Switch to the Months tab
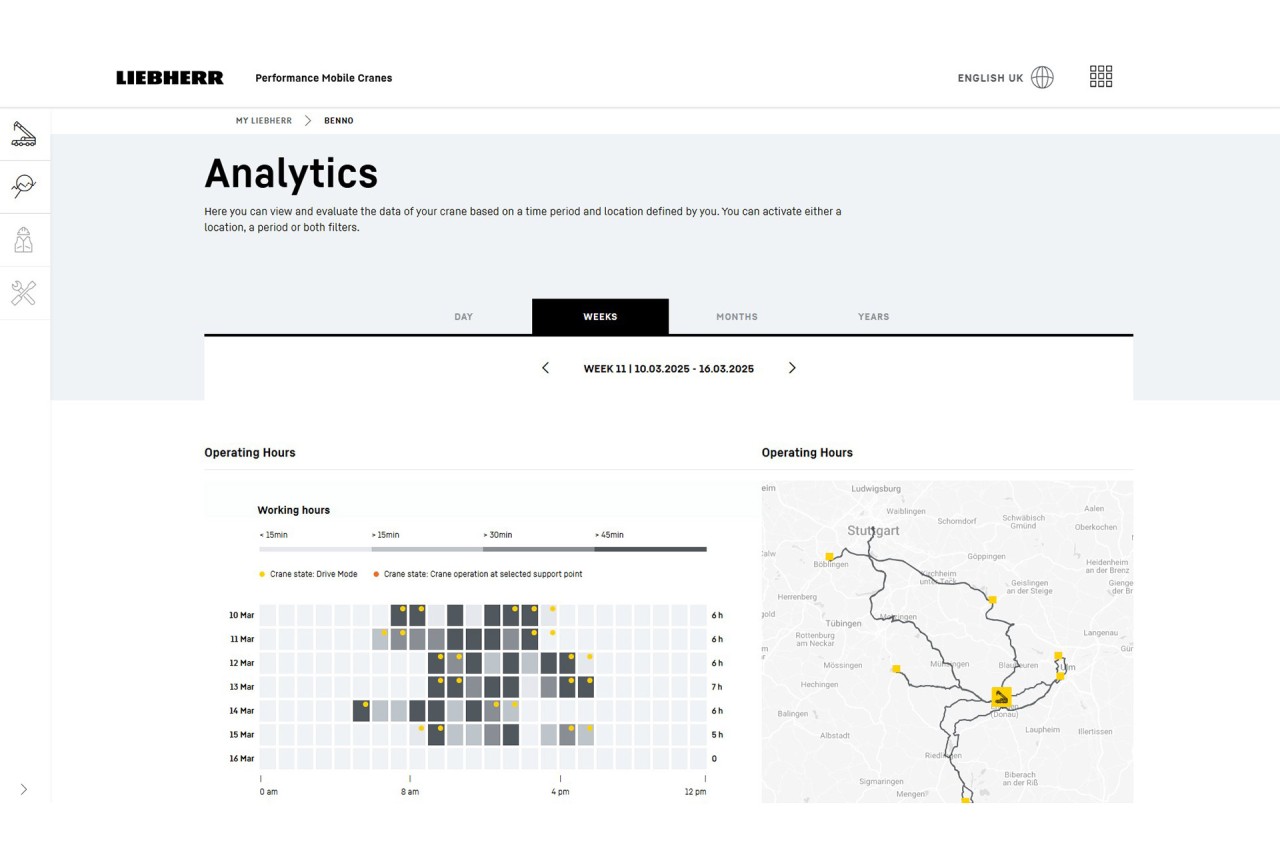Screen dimensions: 1280x853 click(736, 317)
